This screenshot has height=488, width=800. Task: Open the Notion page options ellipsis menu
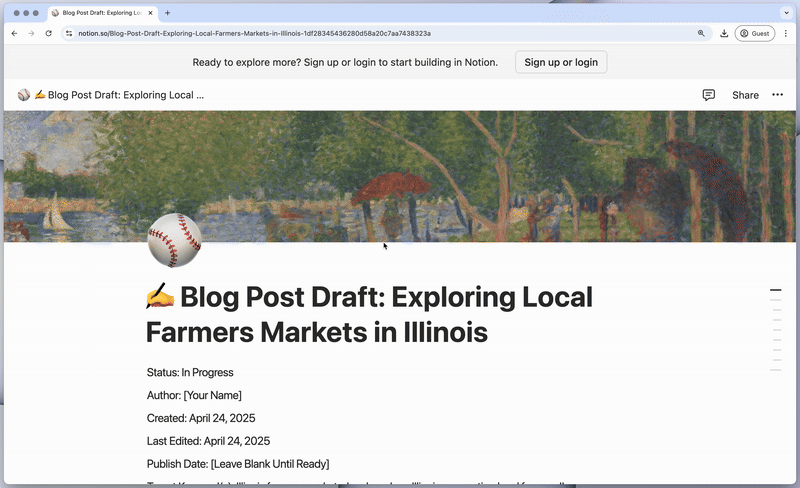pyautogui.click(x=777, y=94)
